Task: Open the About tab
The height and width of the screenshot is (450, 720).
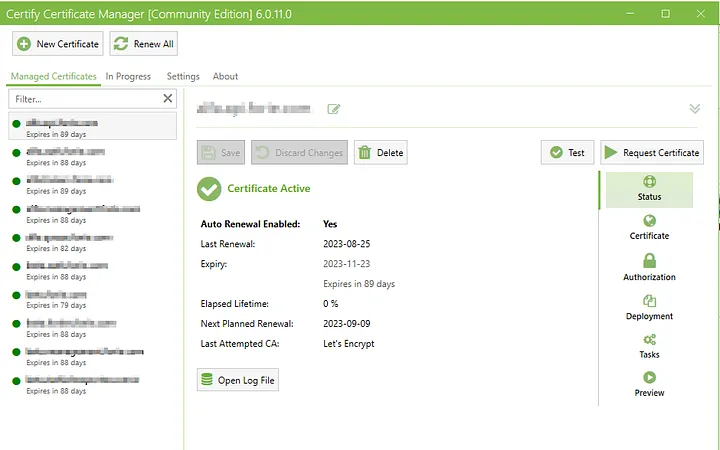Action: click(x=225, y=76)
